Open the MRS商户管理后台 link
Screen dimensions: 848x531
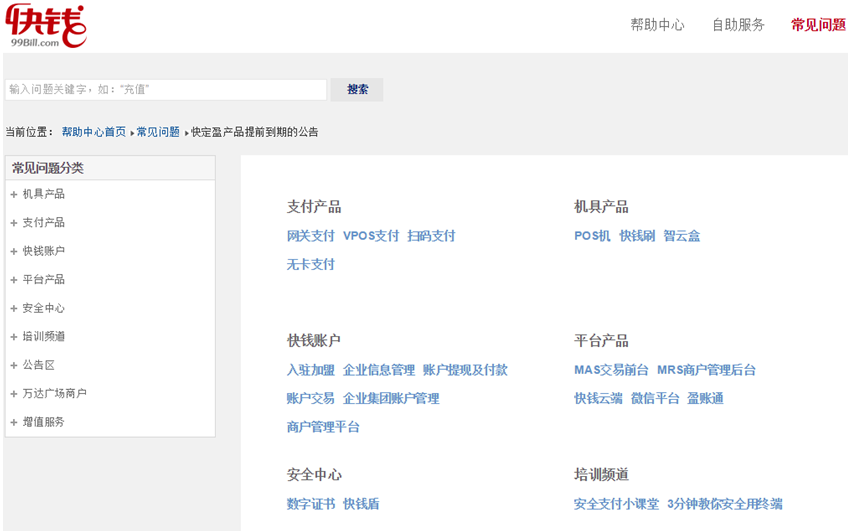pyautogui.click(x=706, y=370)
